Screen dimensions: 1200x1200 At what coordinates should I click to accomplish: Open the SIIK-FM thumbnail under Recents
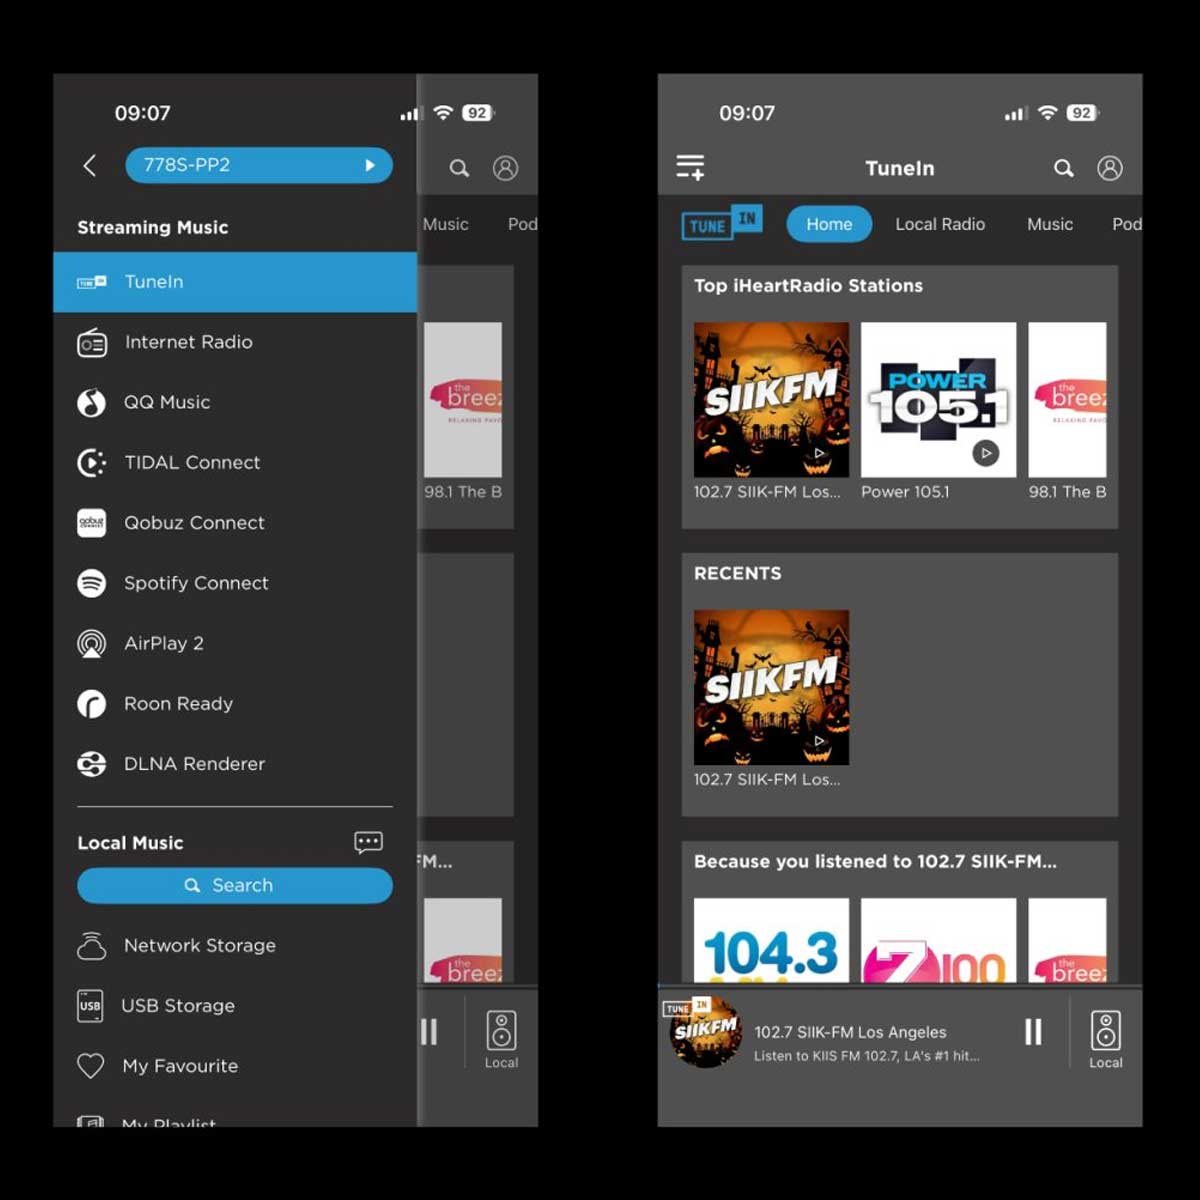[771, 688]
